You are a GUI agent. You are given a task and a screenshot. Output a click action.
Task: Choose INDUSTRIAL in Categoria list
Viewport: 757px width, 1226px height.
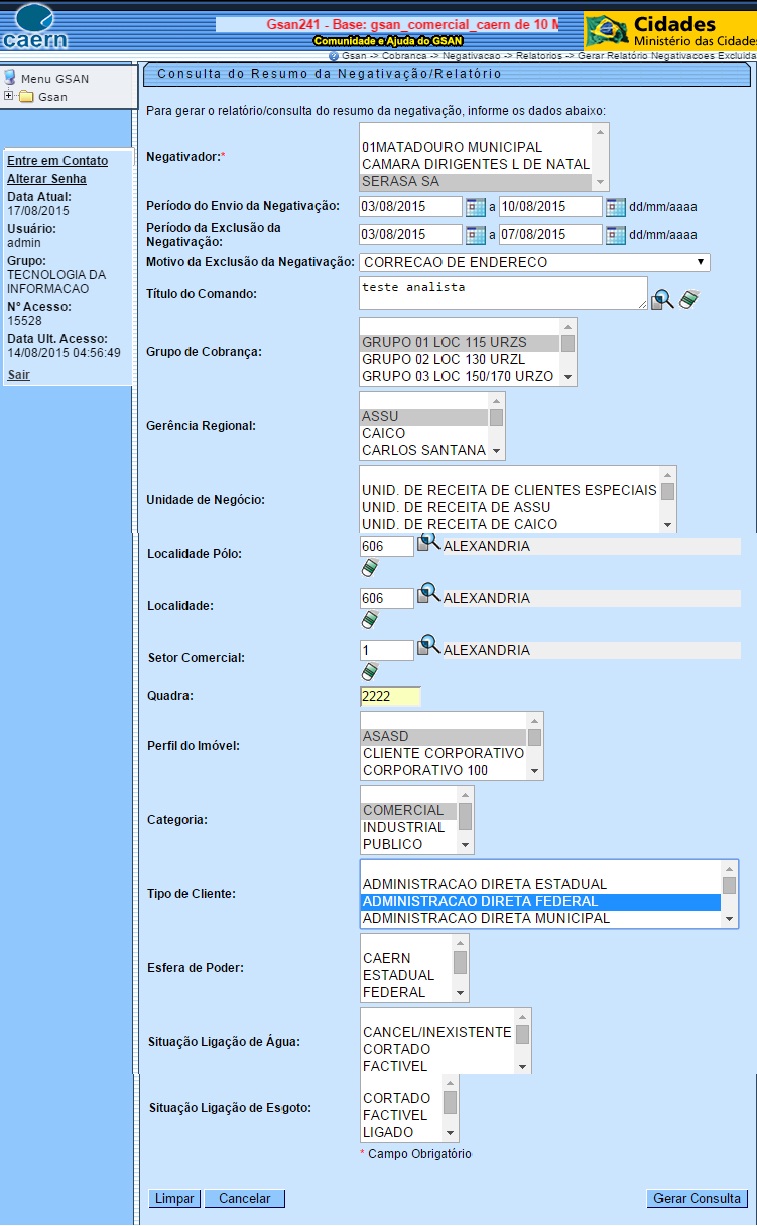click(x=404, y=827)
